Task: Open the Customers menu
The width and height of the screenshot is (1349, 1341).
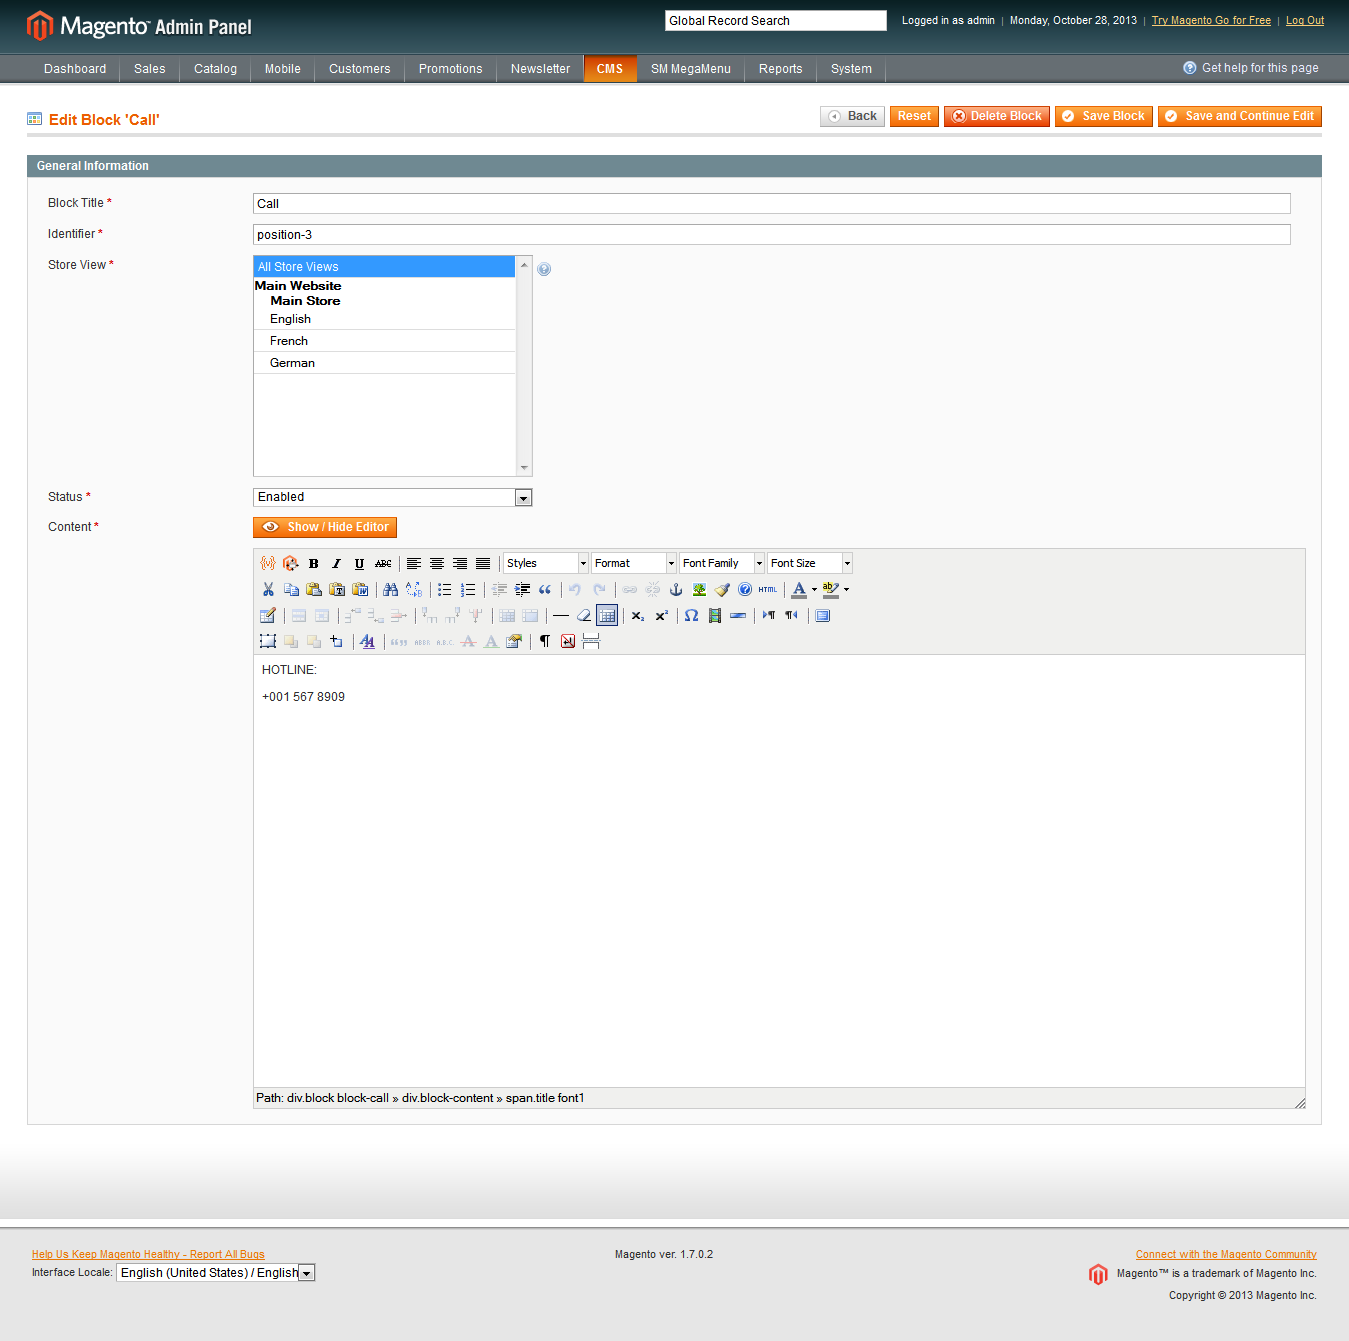Action: coord(360,69)
